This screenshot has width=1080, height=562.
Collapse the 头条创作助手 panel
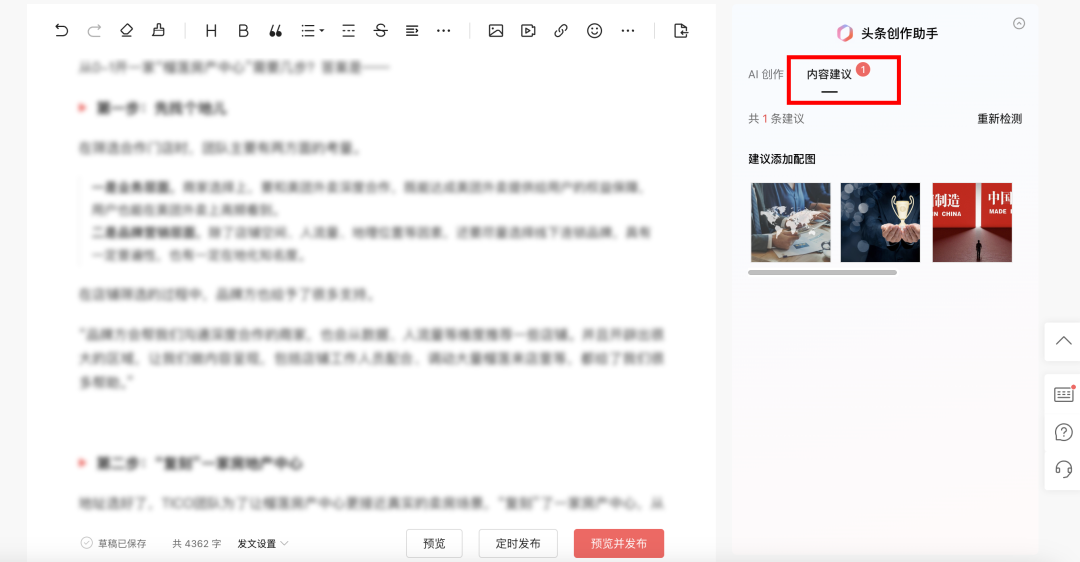coord(1019,24)
